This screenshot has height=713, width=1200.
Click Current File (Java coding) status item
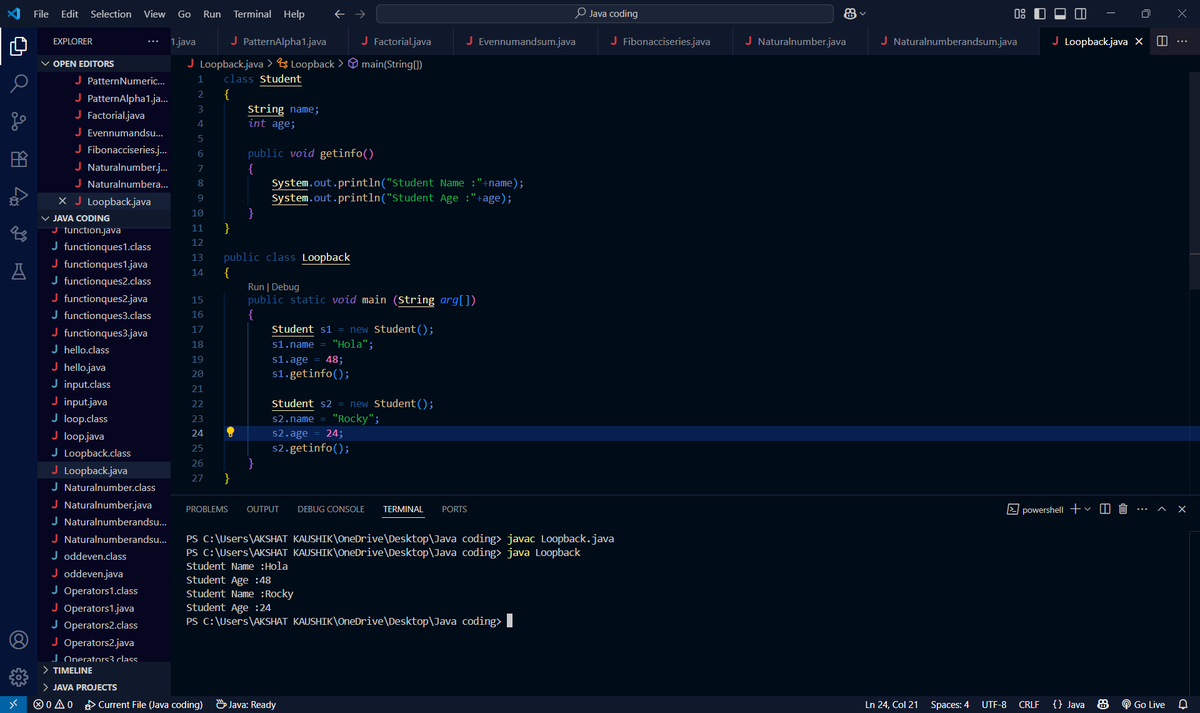click(143, 705)
